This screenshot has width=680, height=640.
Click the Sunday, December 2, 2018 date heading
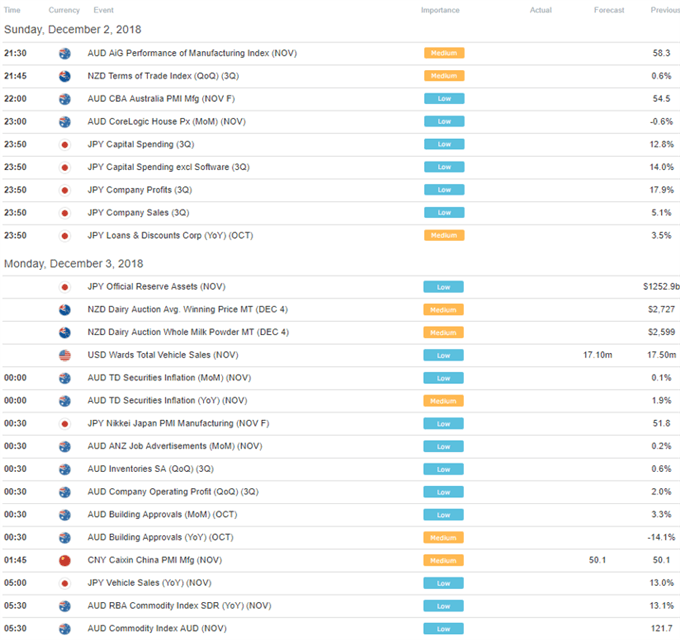(72, 29)
